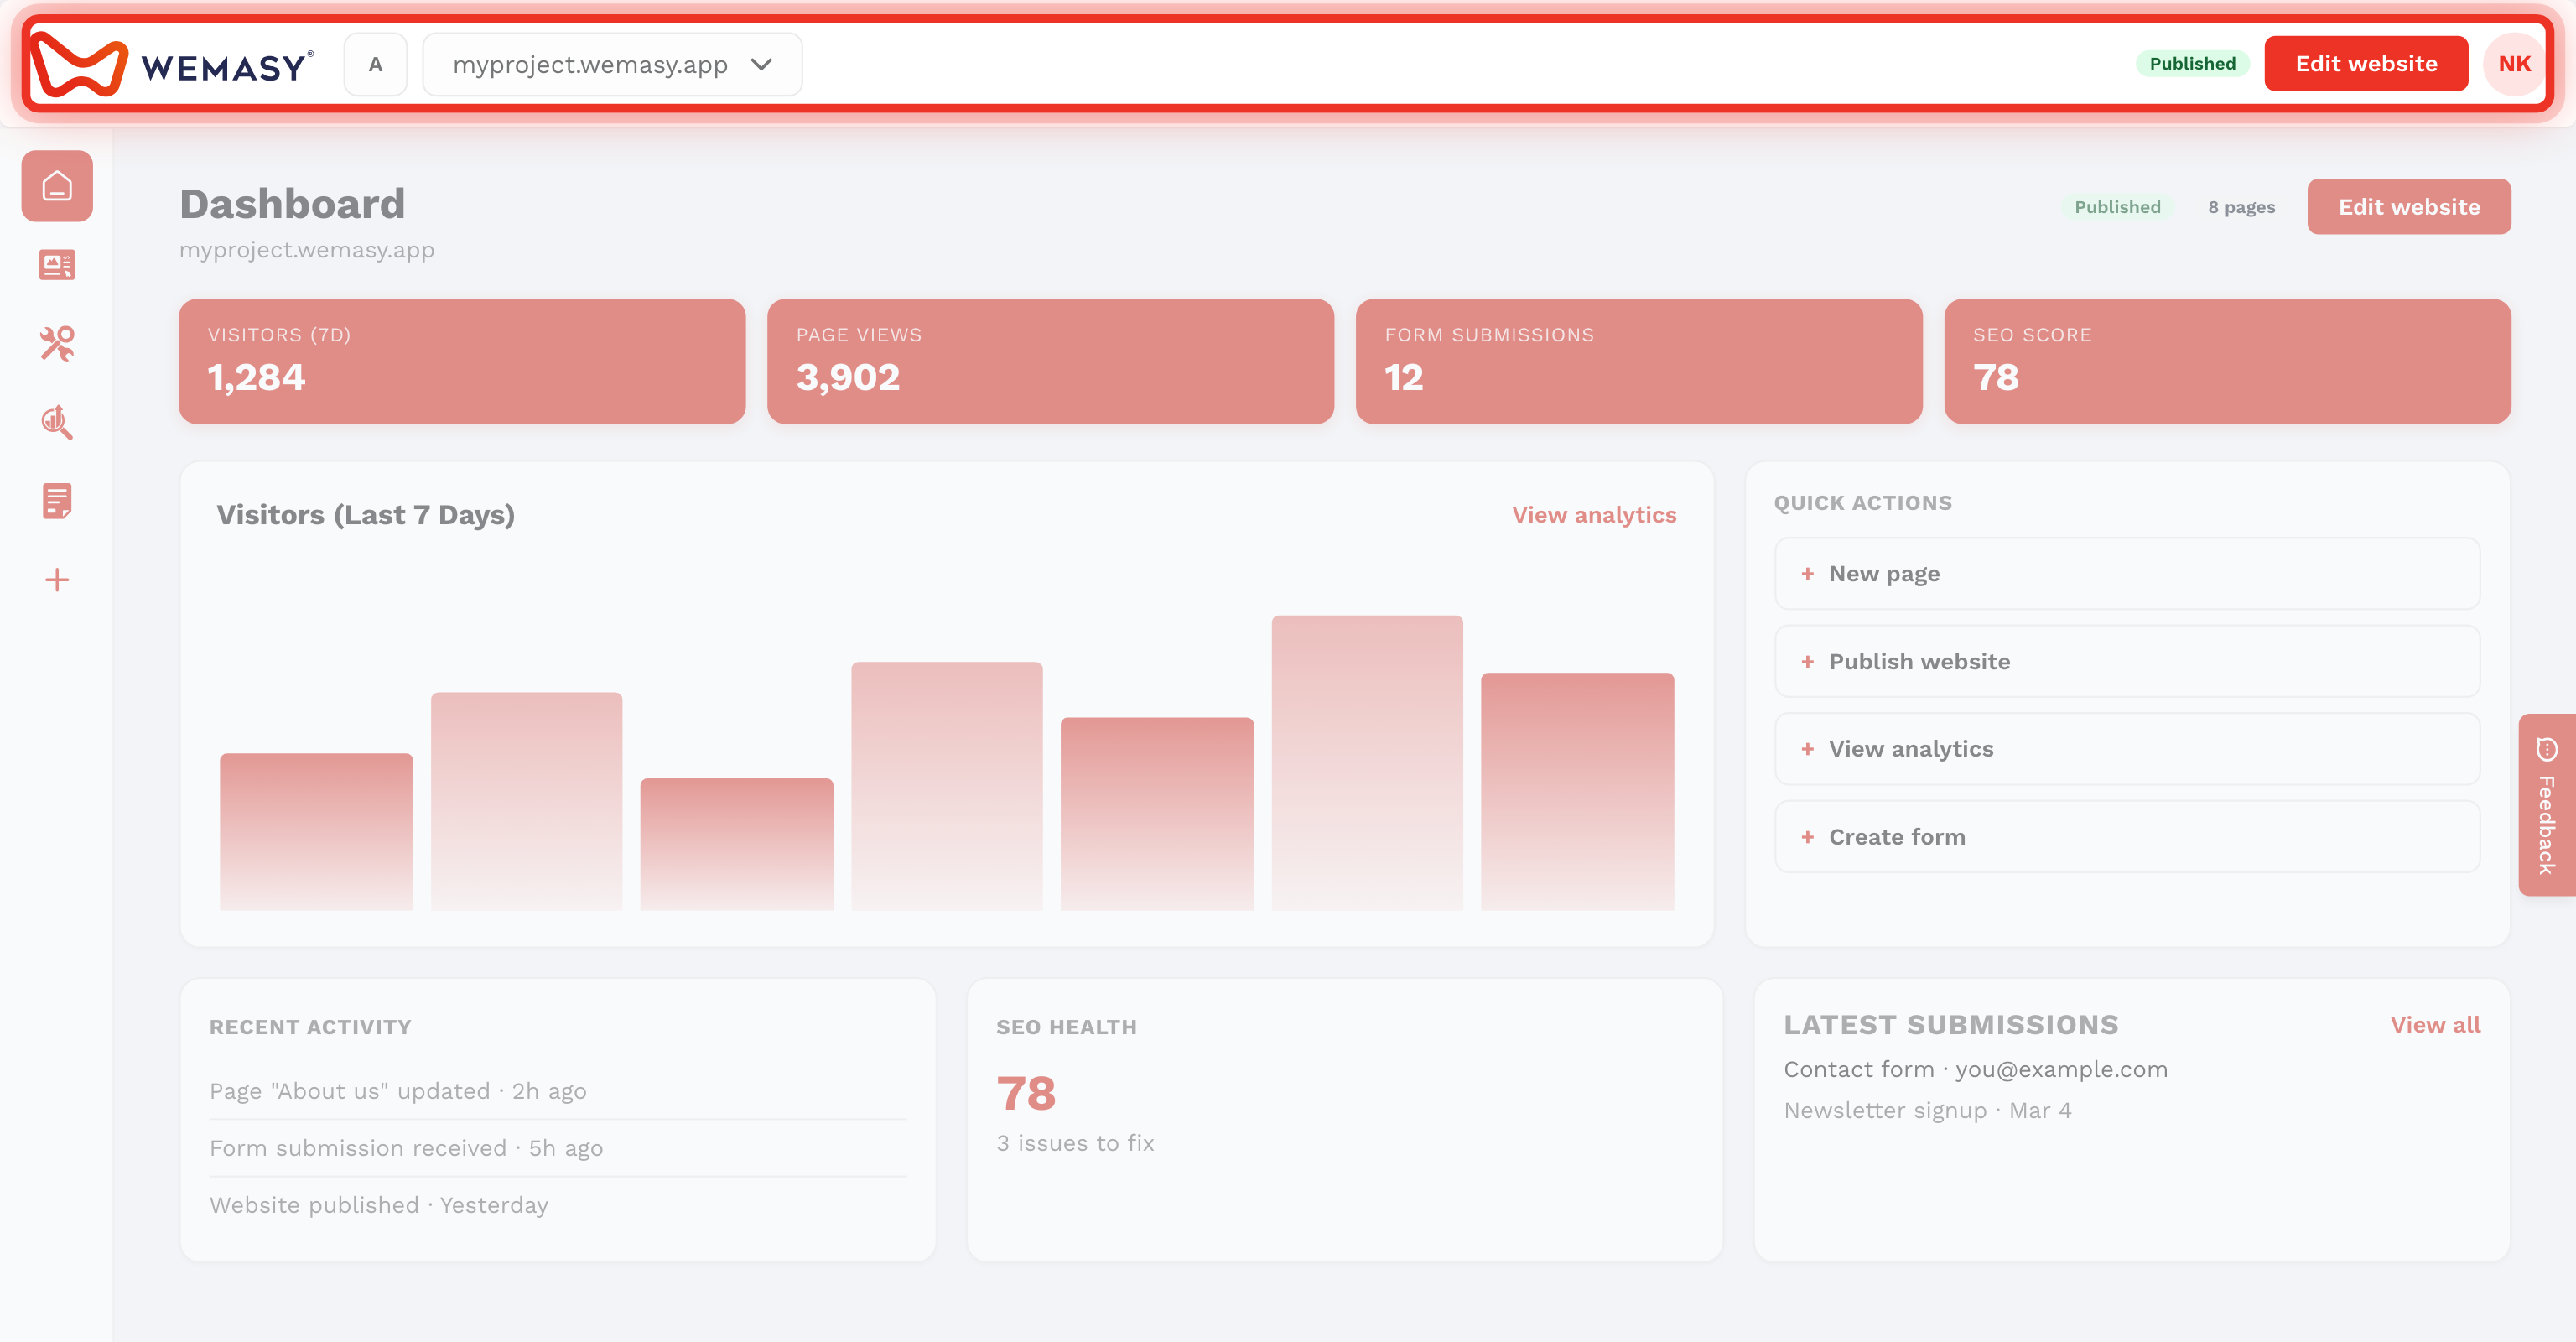
Task: Open the pages sidebar icon with image card
Action: pos(57,265)
